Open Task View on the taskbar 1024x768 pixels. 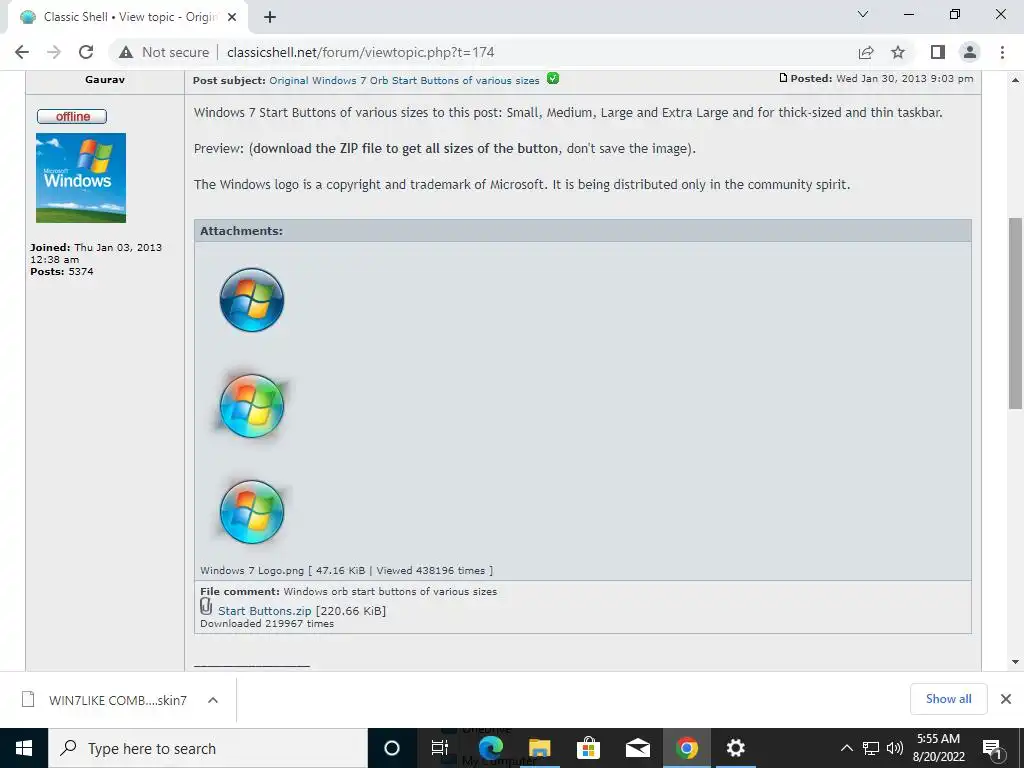[440, 748]
